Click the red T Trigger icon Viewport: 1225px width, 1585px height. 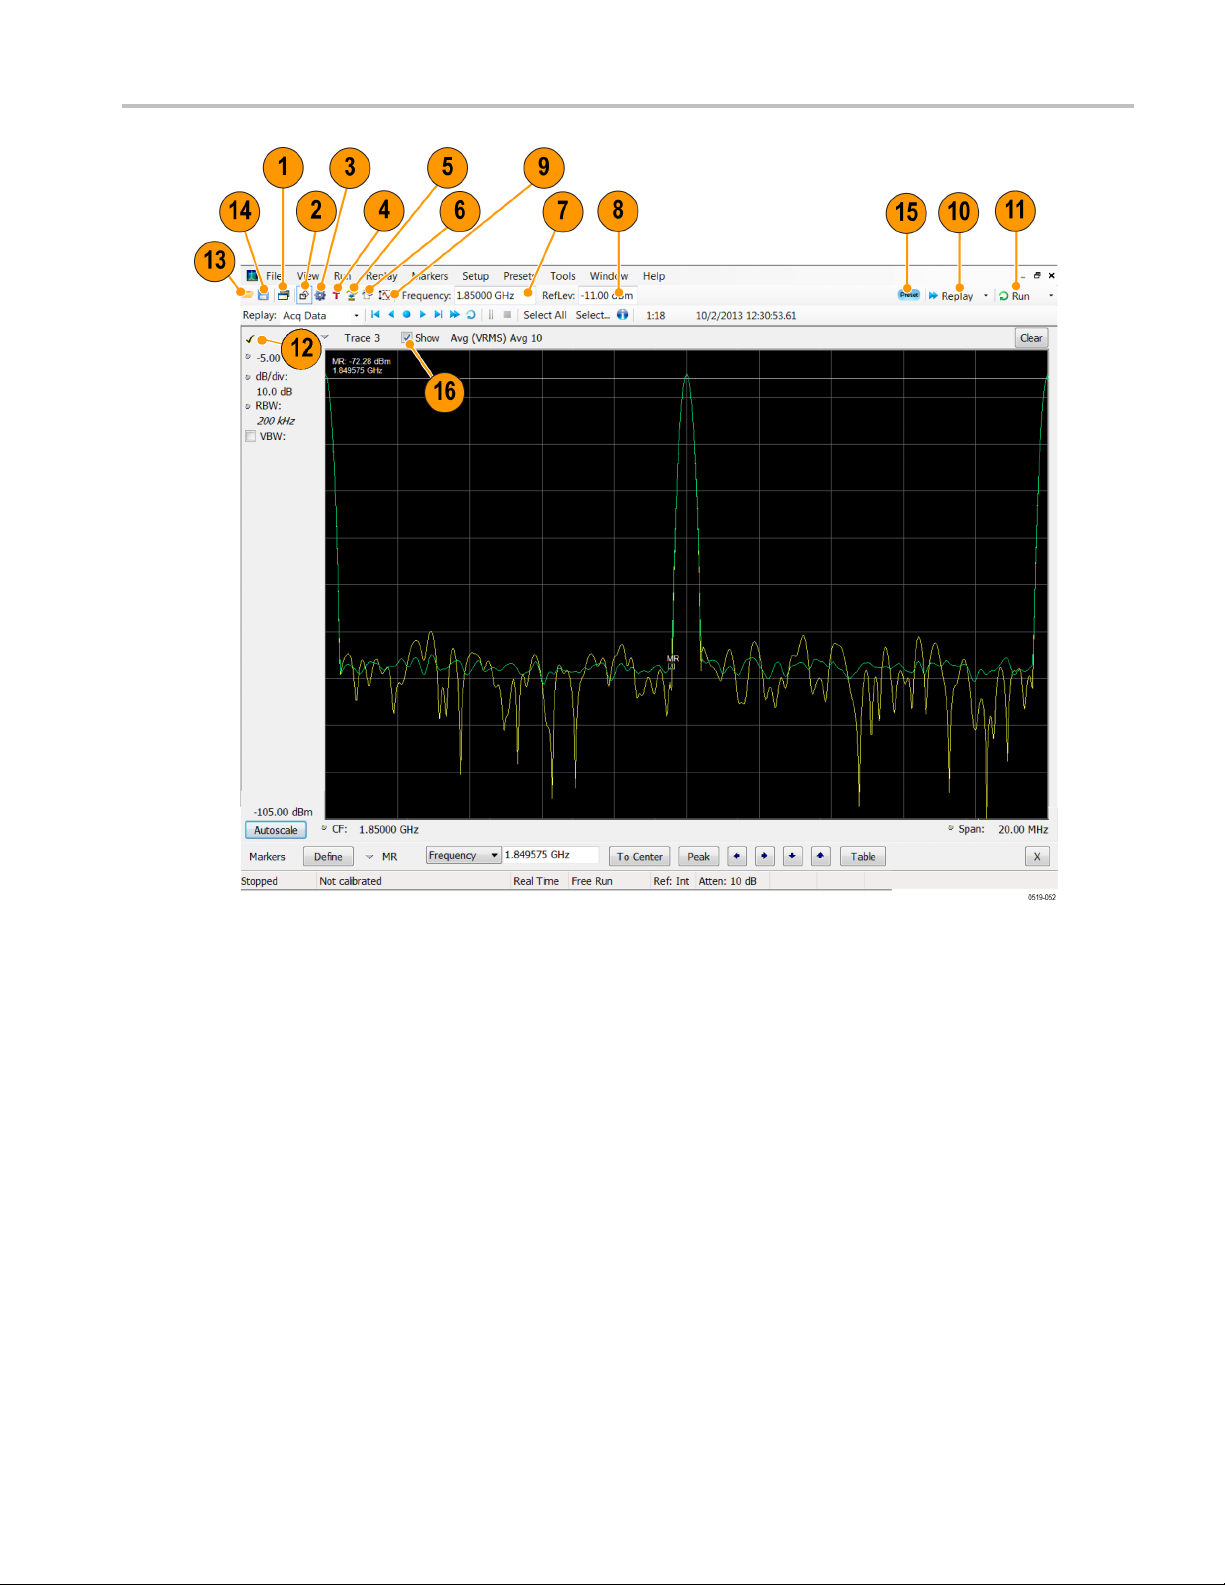[336, 295]
